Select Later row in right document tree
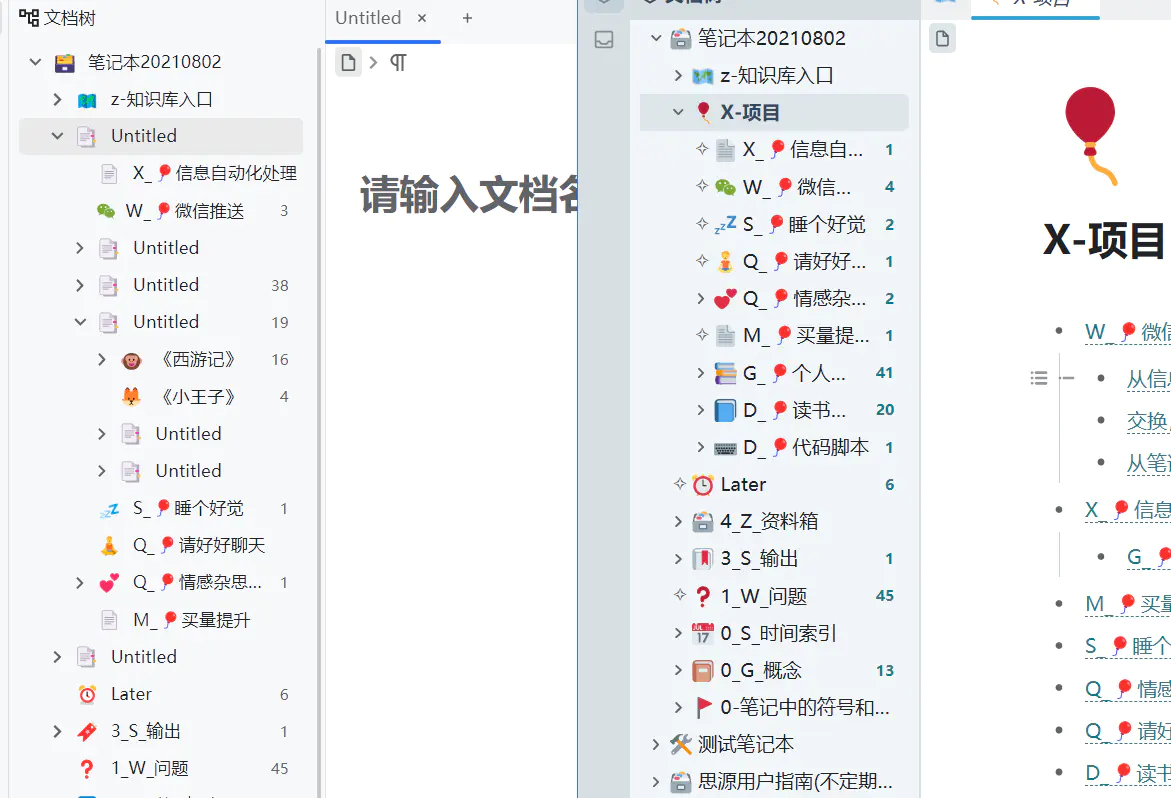This screenshot has height=798, width=1171. tap(774, 484)
